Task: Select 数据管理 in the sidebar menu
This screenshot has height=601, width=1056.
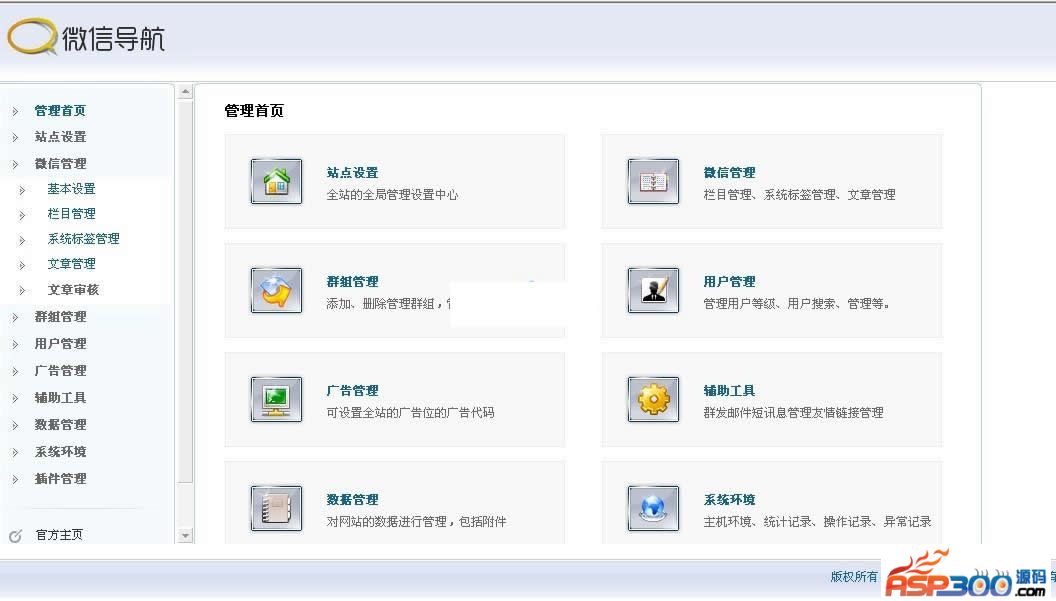Action: point(60,424)
